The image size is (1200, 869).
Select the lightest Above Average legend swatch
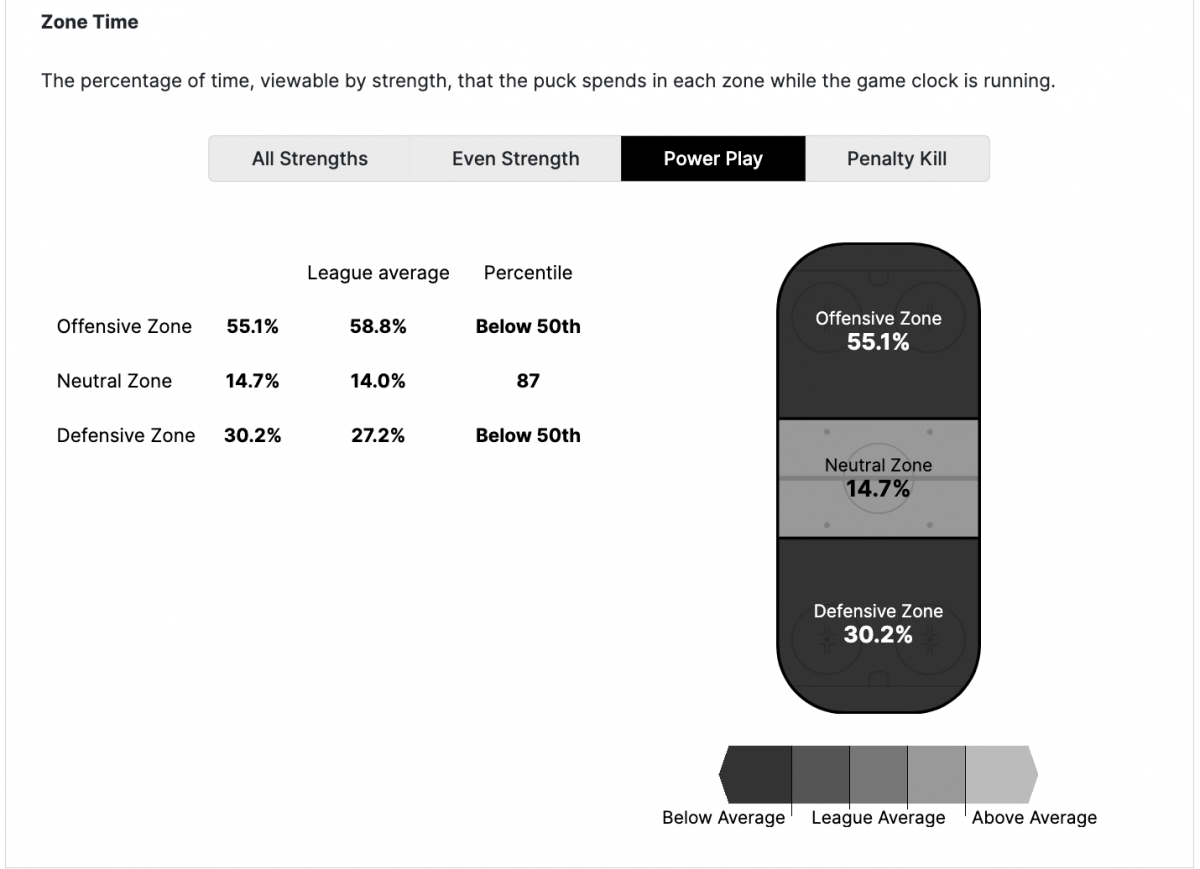pyautogui.click(x=1000, y=774)
